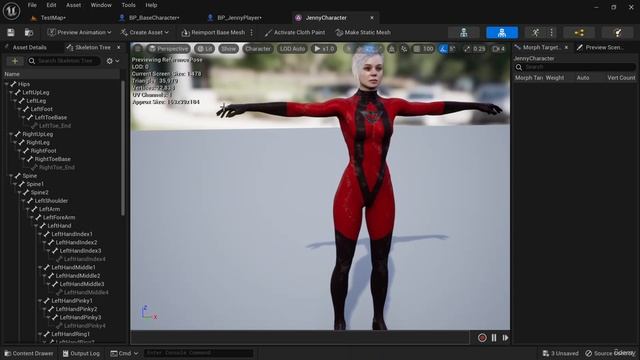
Task: Open the Edit menu
Action: [51, 5]
